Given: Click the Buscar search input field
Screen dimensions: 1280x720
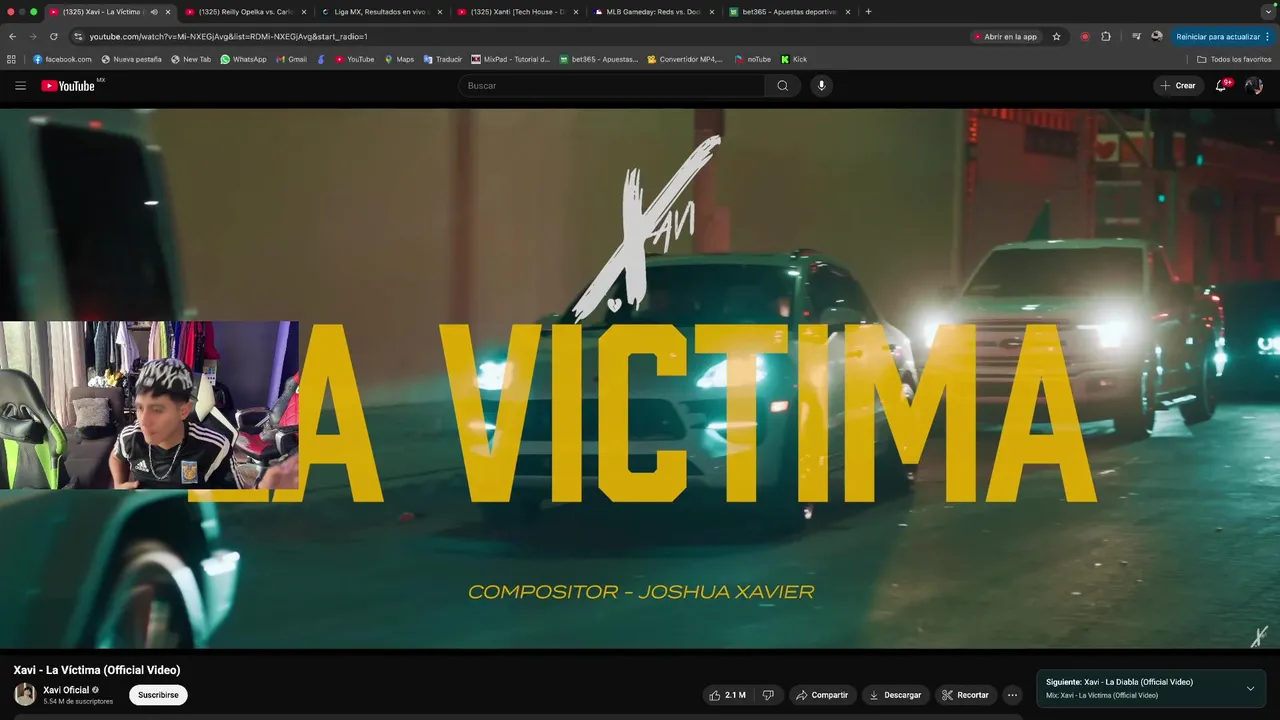Looking at the screenshot, I should pyautogui.click(x=612, y=86).
